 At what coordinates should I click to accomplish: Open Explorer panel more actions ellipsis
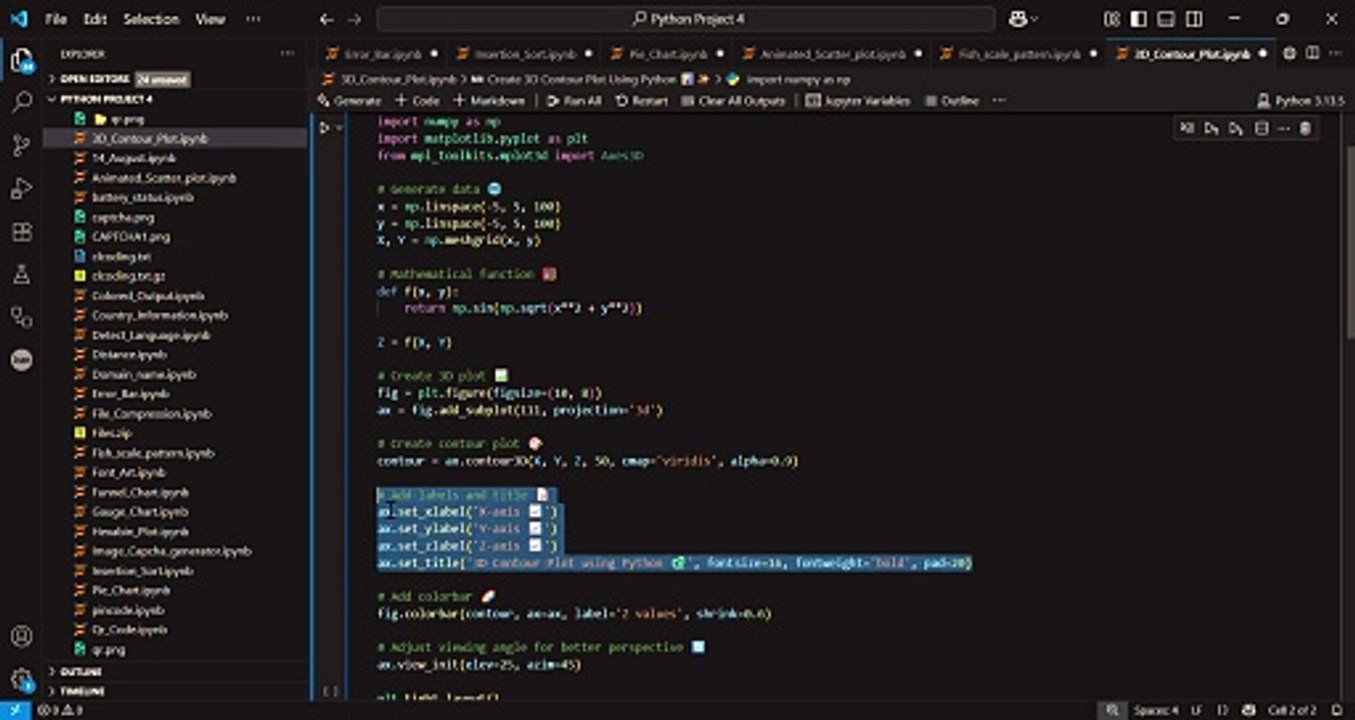pos(288,54)
